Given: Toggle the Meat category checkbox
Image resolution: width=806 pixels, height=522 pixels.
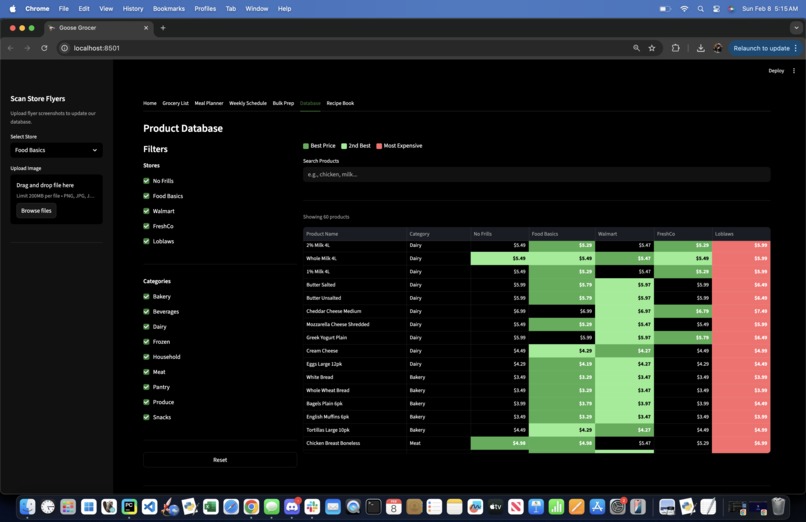Looking at the screenshot, I should 146,372.
